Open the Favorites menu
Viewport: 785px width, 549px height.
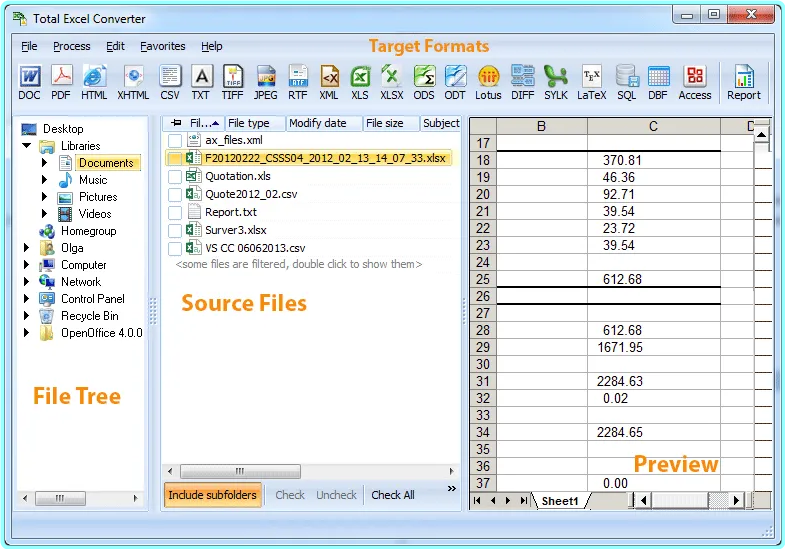tap(163, 46)
